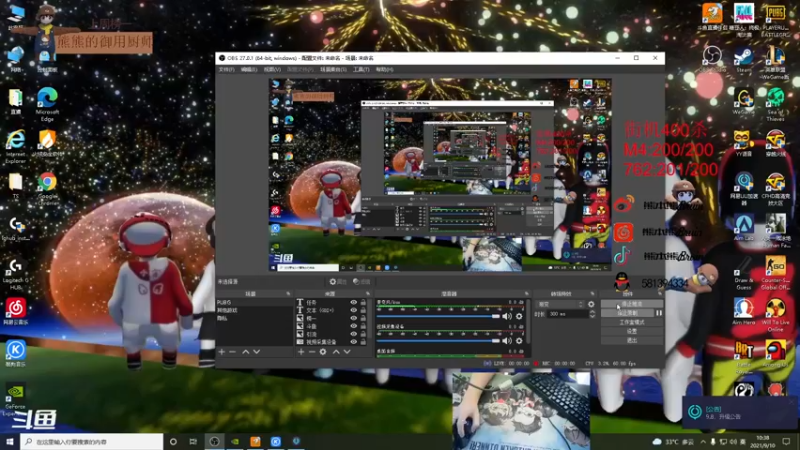800x450 pixels.
Task: Mute the 麦克风/Aux mixer channel
Action: tap(507, 316)
